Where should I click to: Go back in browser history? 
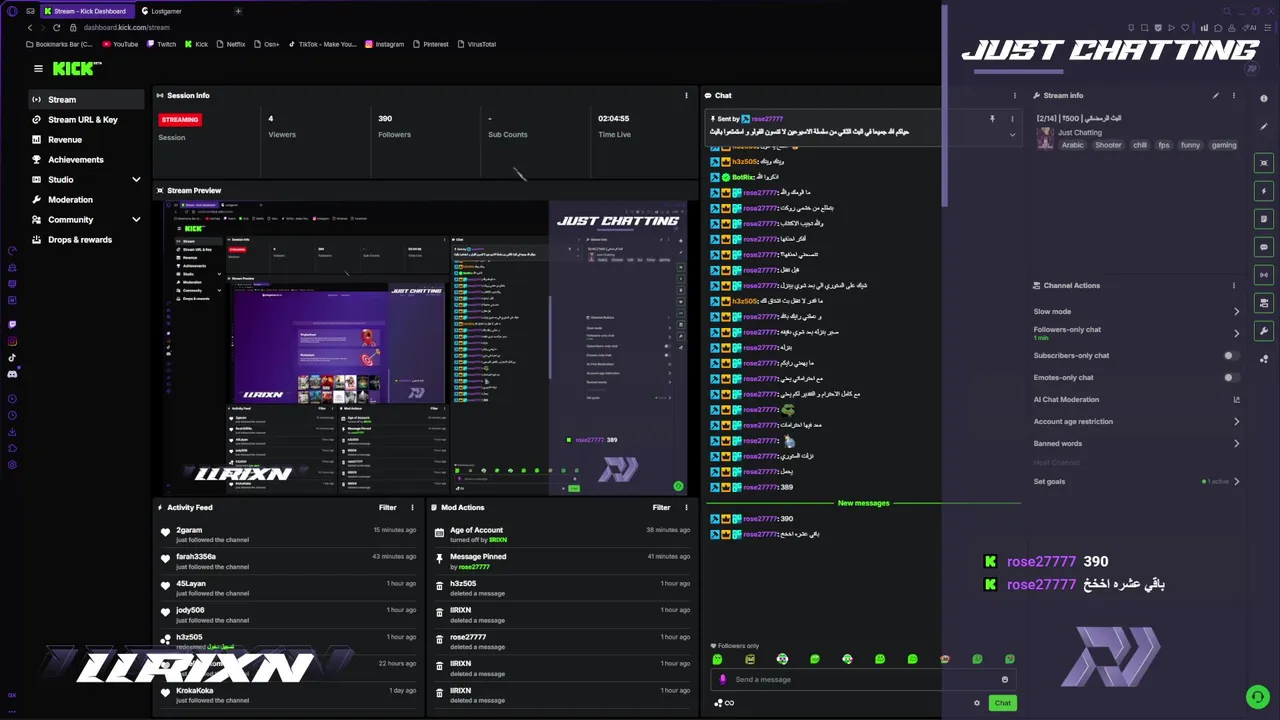click(x=29, y=28)
